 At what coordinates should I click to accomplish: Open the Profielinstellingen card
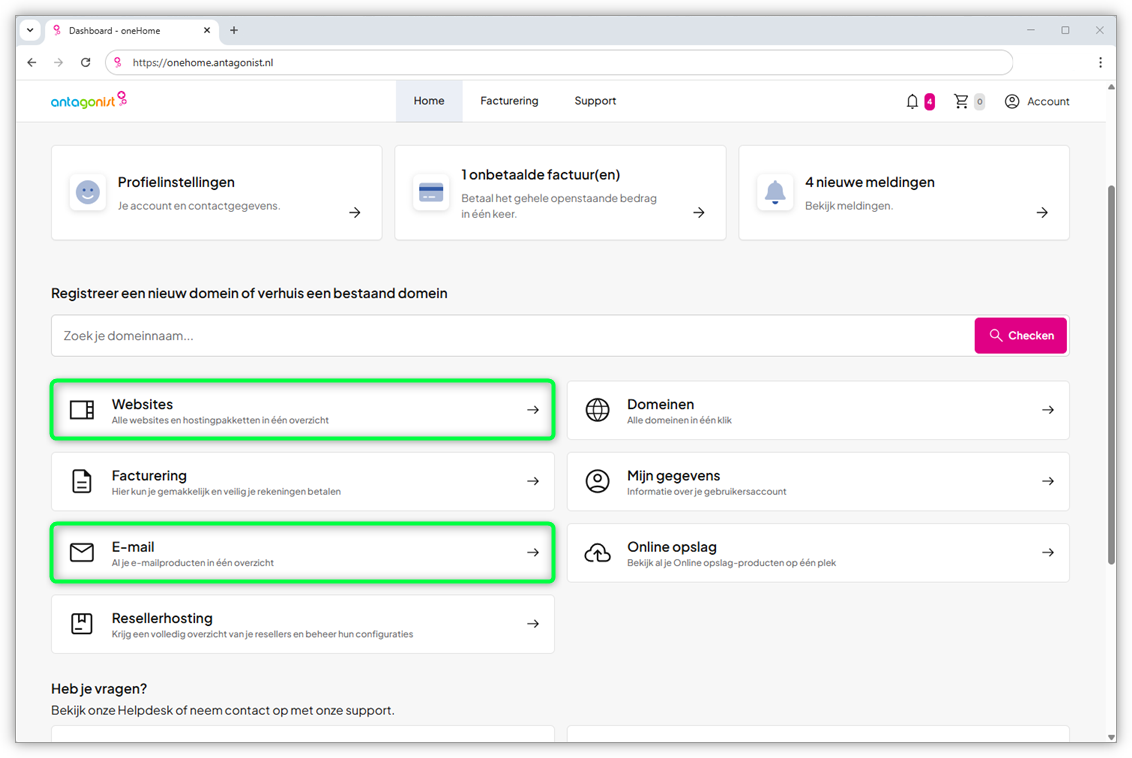click(216, 193)
